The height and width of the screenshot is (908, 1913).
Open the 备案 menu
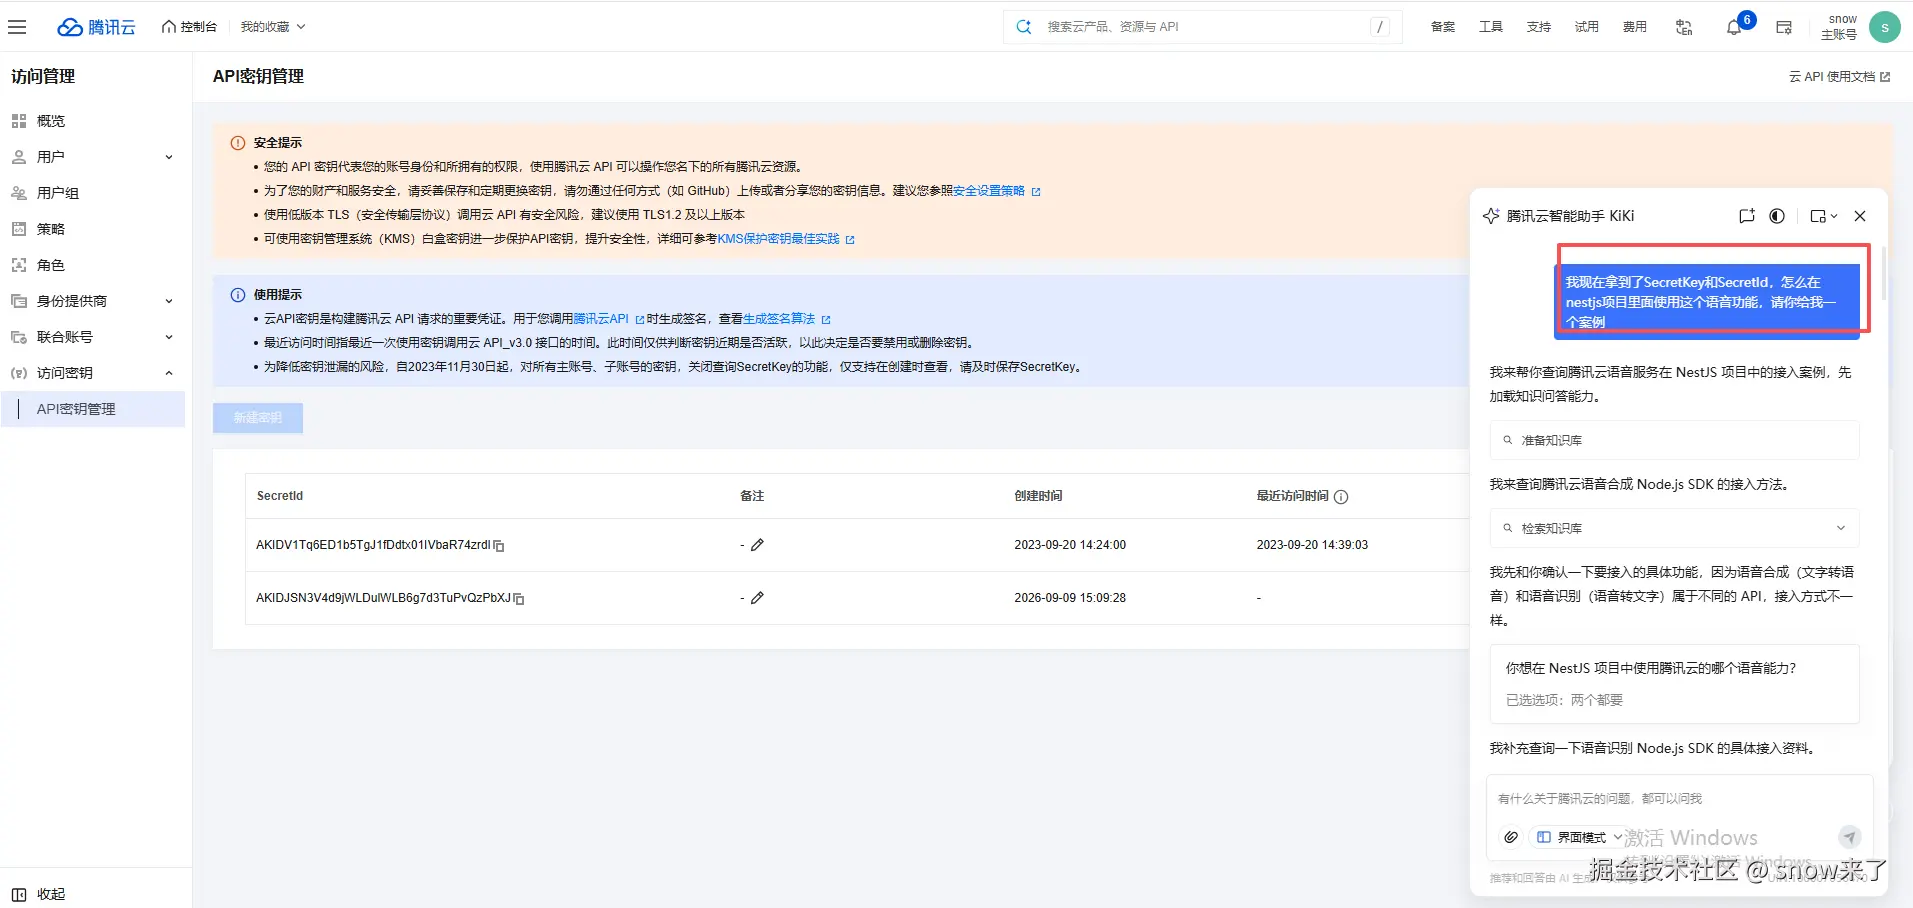click(1443, 27)
